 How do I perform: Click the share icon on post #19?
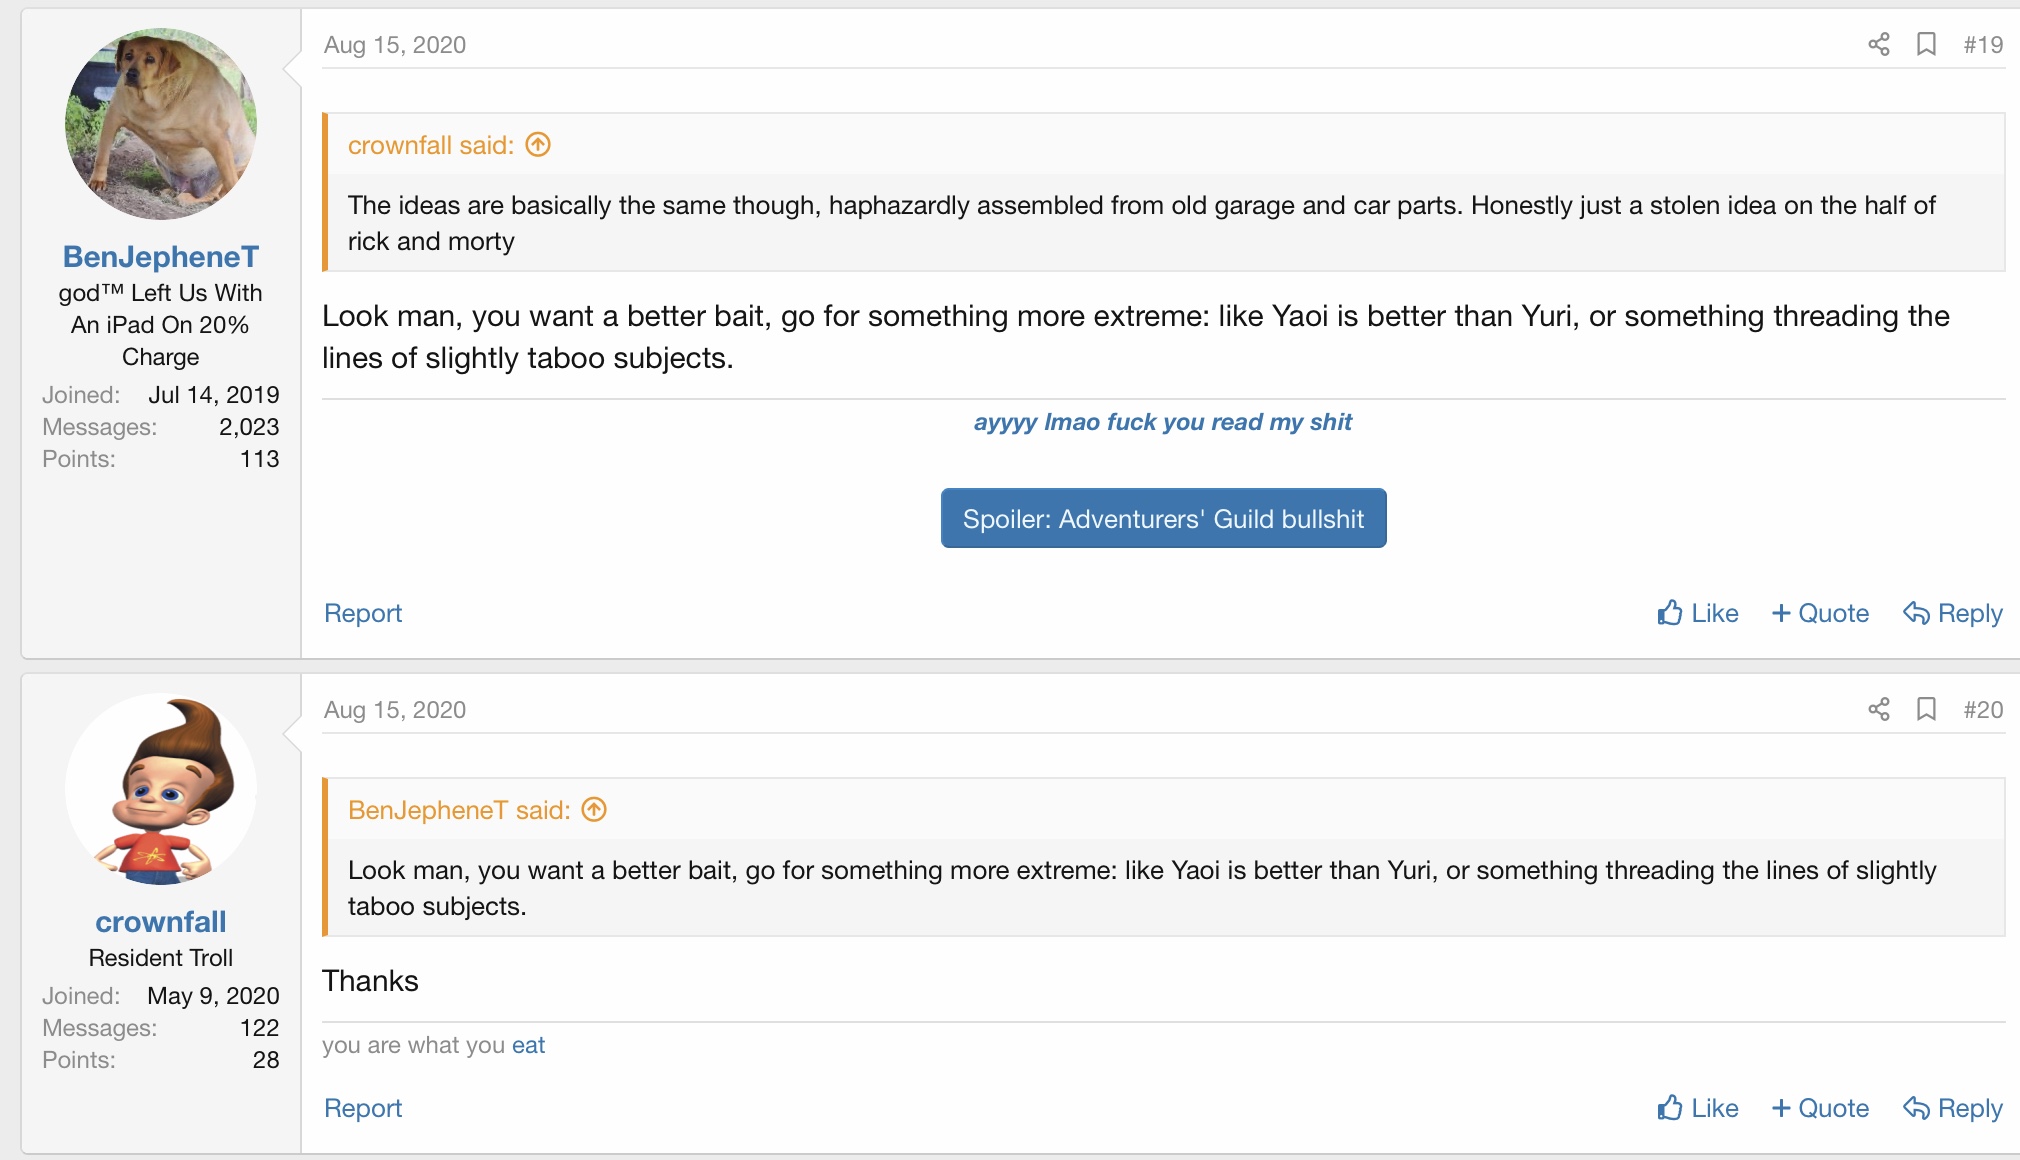[x=1879, y=45]
